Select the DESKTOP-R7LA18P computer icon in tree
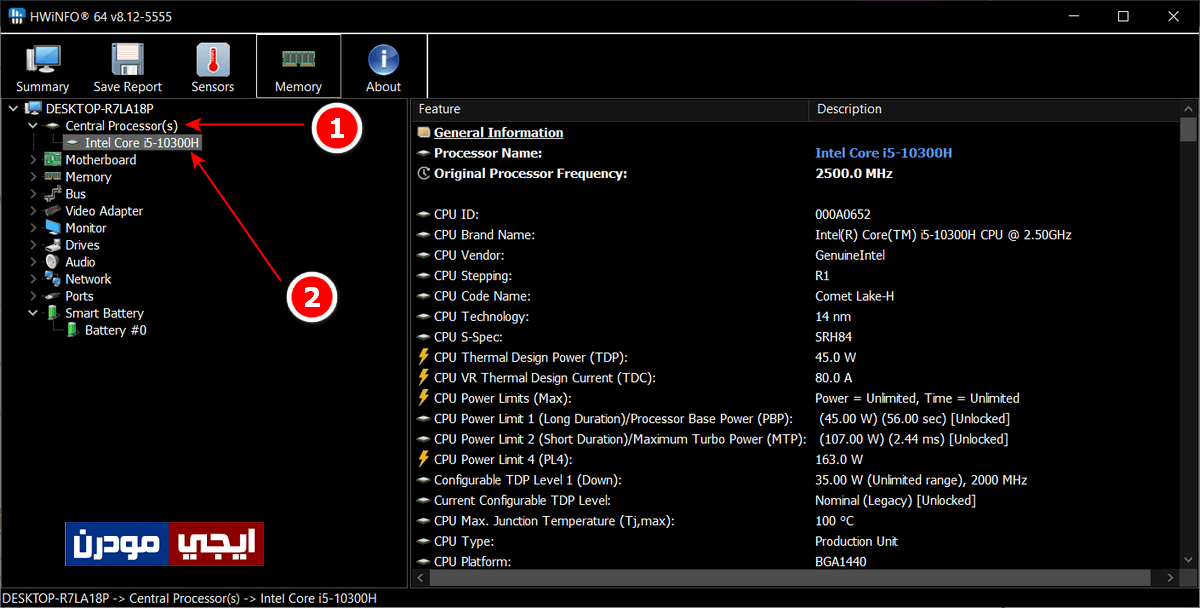 [x=33, y=108]
